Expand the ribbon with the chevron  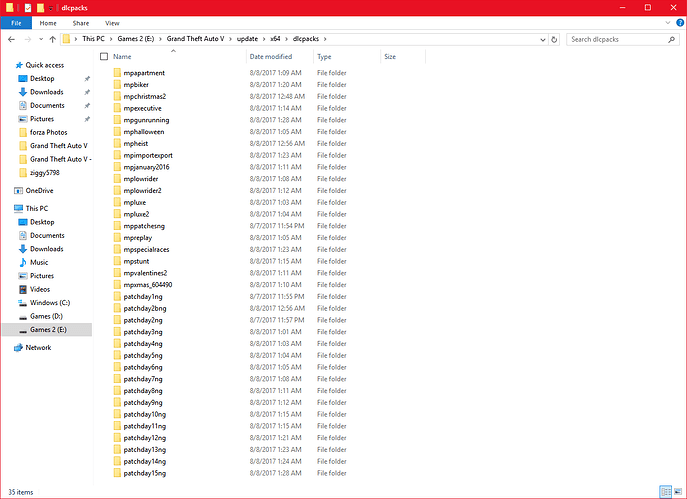pyautogui.click(x=668, y=23)
